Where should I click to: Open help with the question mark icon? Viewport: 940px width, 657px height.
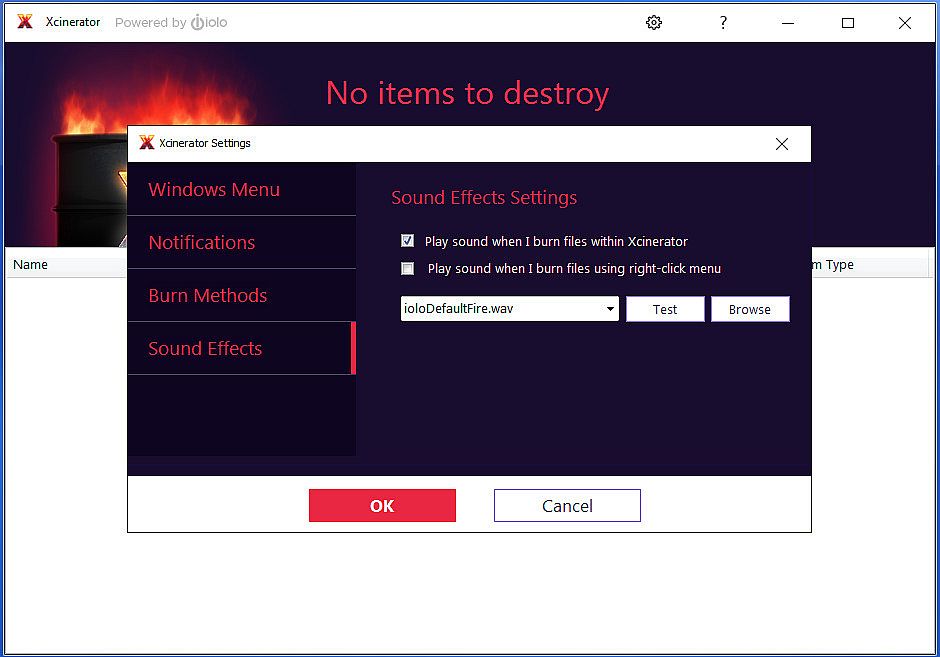click(x=723, y=23)
